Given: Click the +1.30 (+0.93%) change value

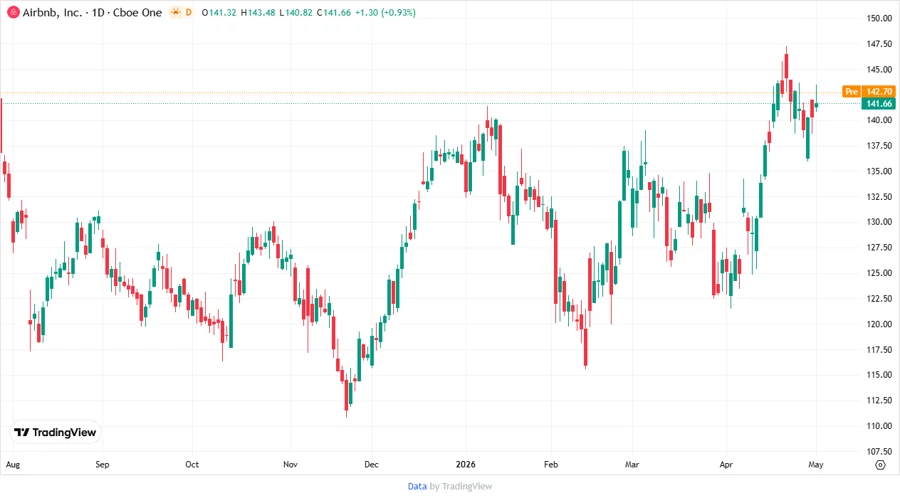Looking at the screenshot, I should (385, 12).
